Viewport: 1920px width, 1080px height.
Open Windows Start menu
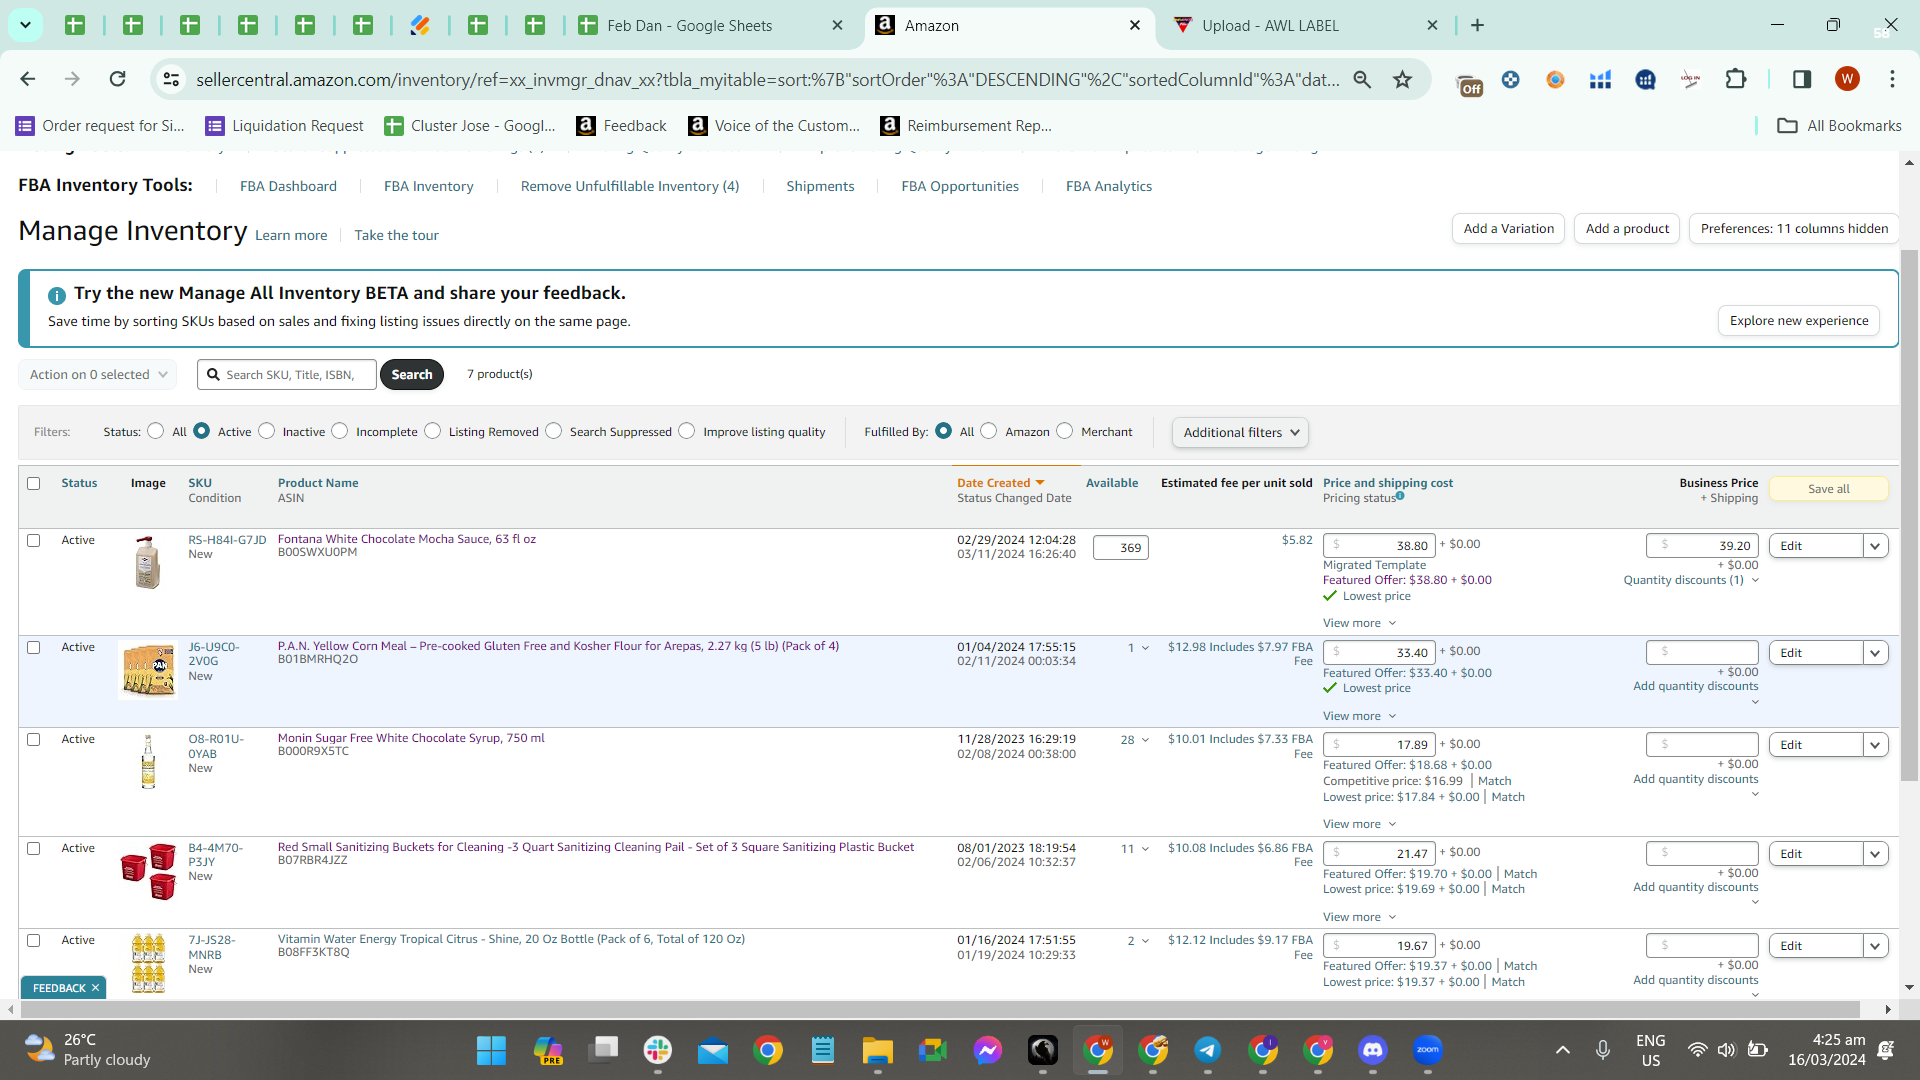[491, 1050]
